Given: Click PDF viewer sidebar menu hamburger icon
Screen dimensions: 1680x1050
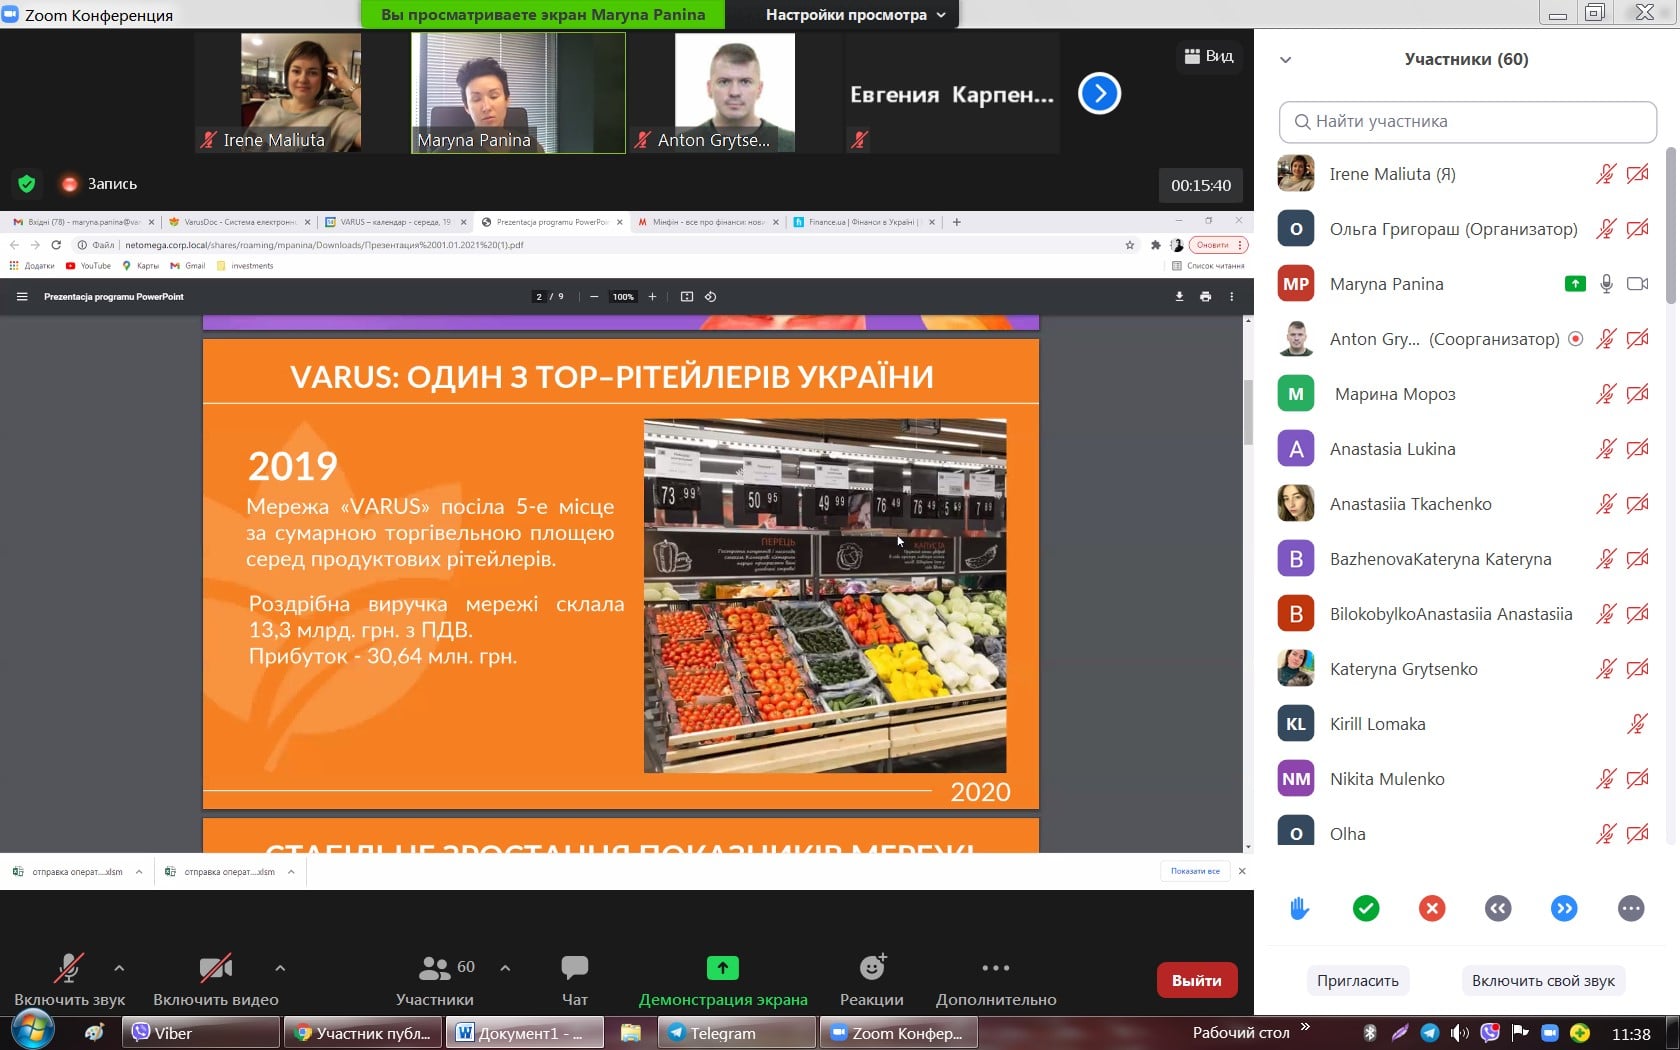Looking at the screenshot, I should tap(22, 297).
